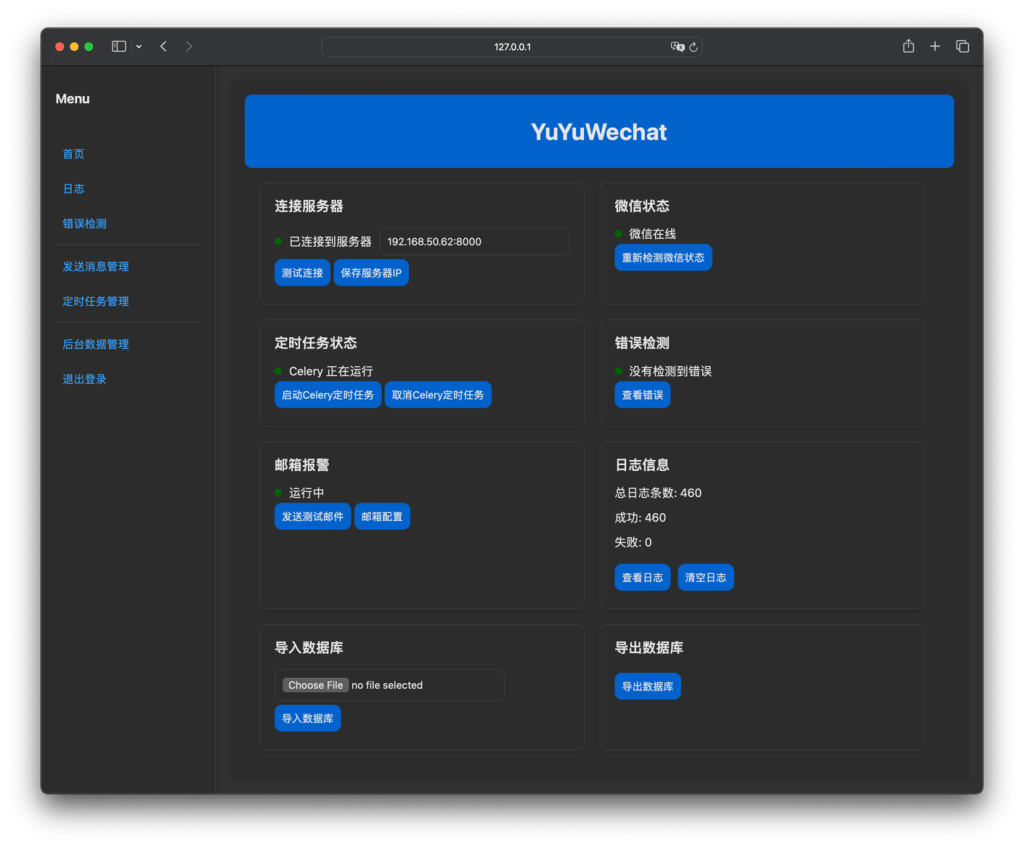Click the 保存服务器IP button
Image resolution: width=1024 pixels, height=848 pixels.
pos(371,272)
